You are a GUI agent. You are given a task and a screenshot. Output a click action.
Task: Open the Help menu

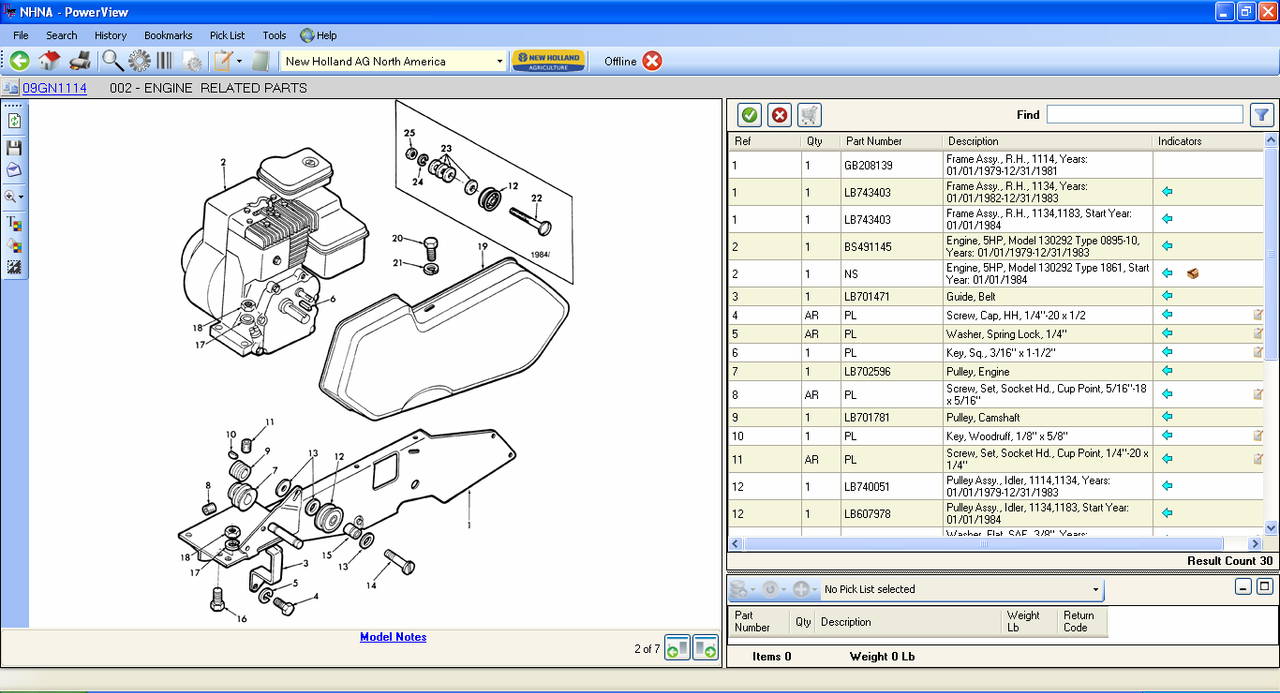[x=319, y=35]
